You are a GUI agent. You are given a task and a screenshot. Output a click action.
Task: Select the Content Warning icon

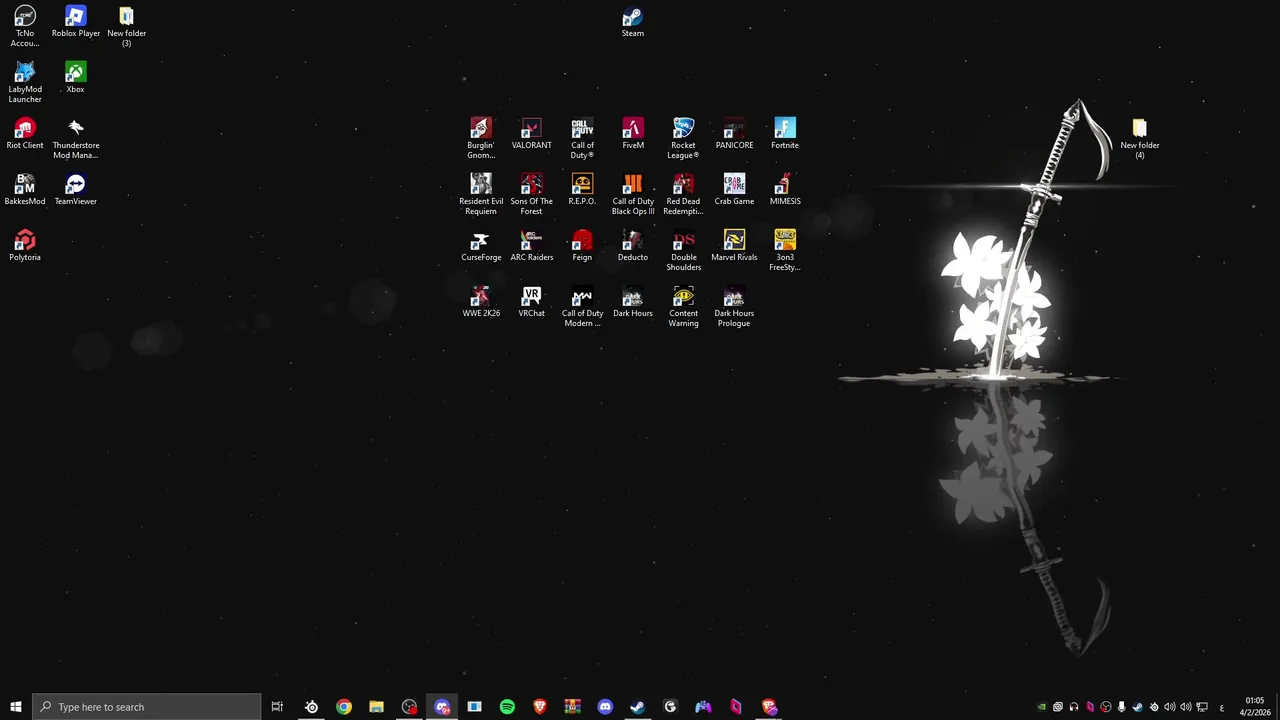(x=683, y=307)
